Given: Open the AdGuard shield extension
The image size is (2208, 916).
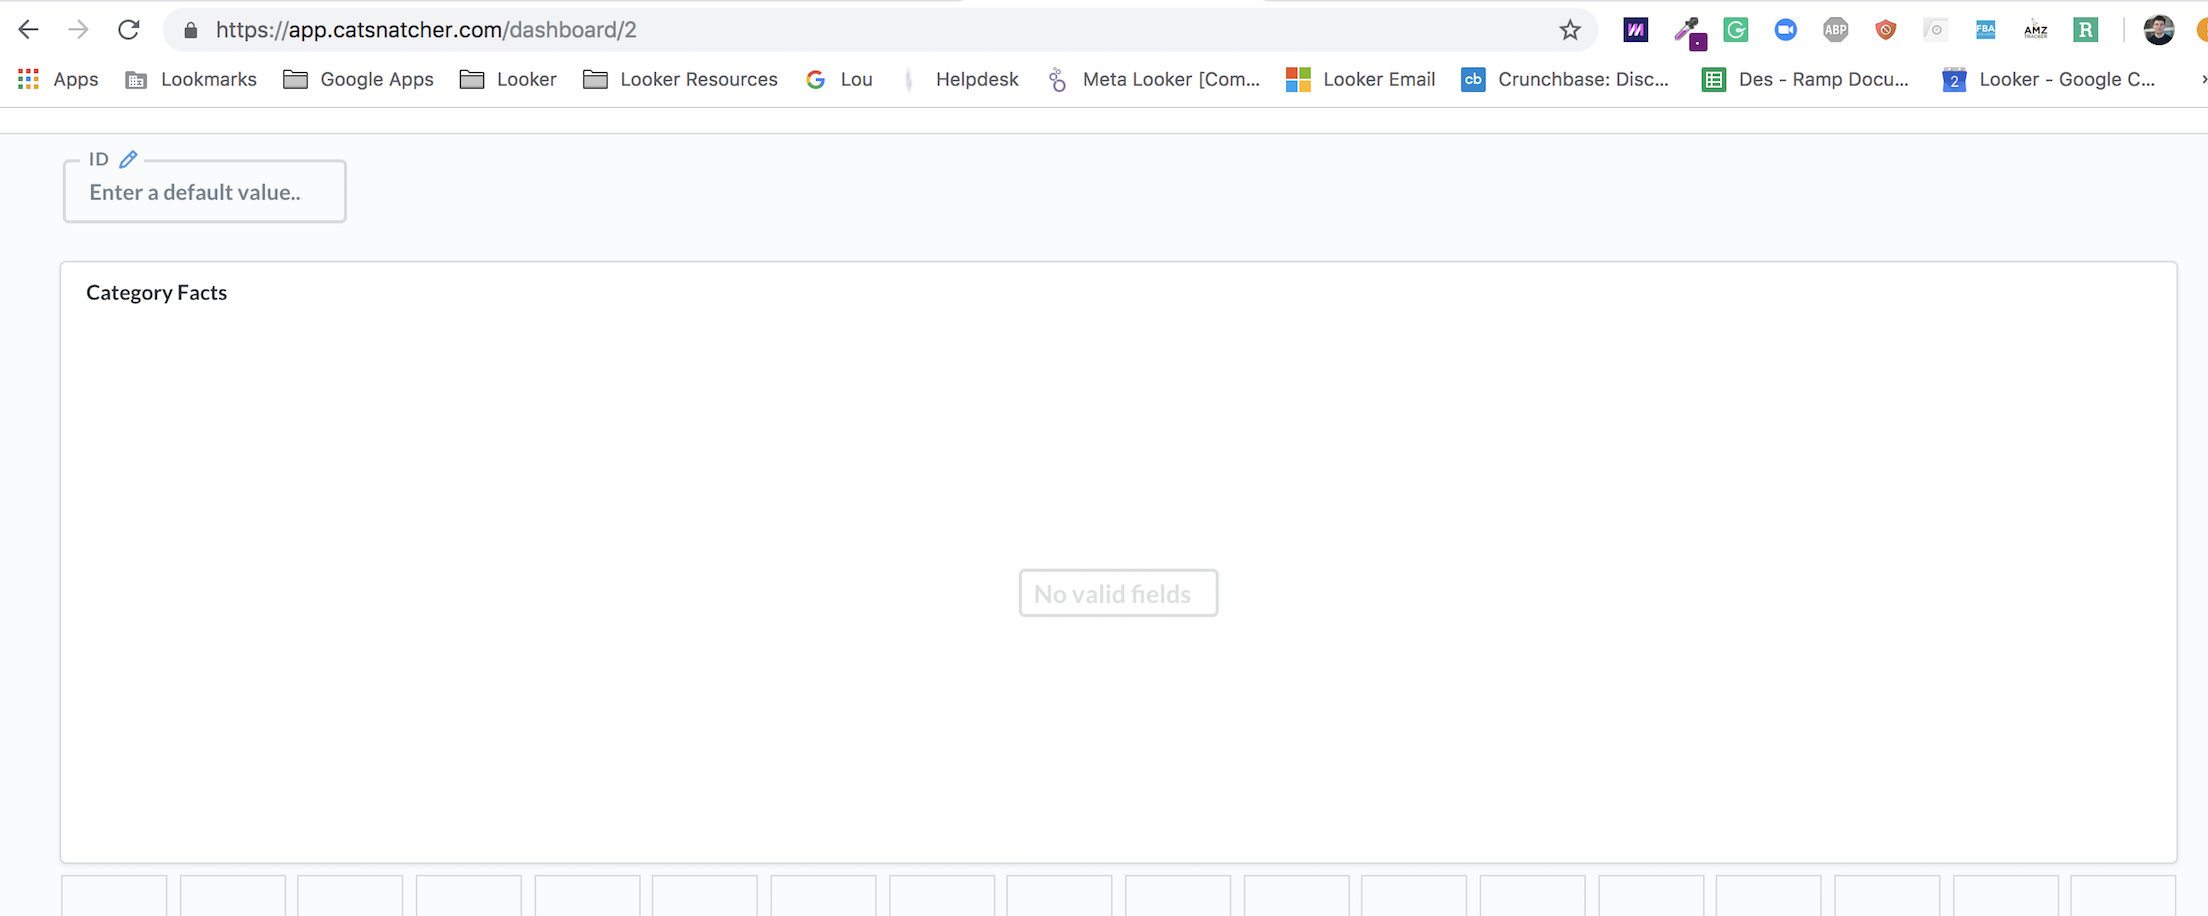Looking at the screenshot, I should click(x=1886, y=29).
